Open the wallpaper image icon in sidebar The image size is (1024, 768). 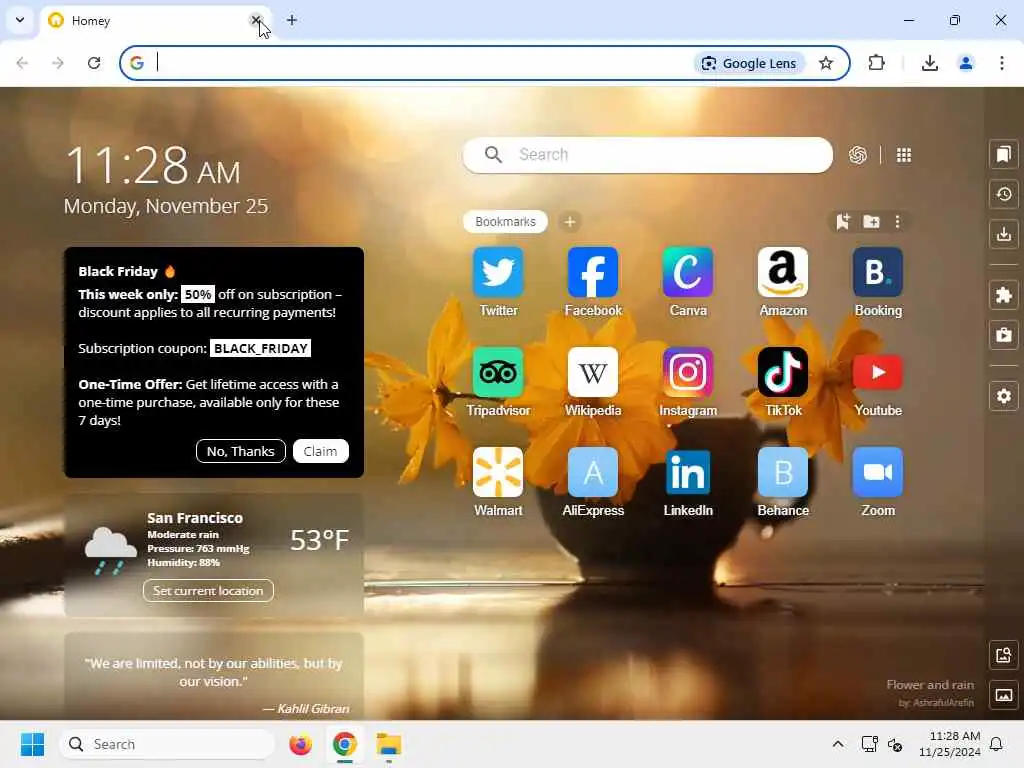[x=1004, y=695]
